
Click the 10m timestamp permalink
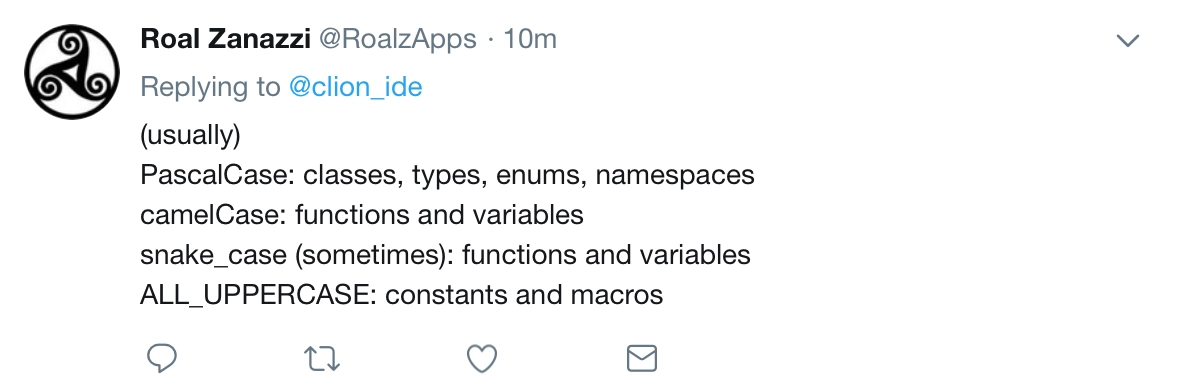coord(530,39)
